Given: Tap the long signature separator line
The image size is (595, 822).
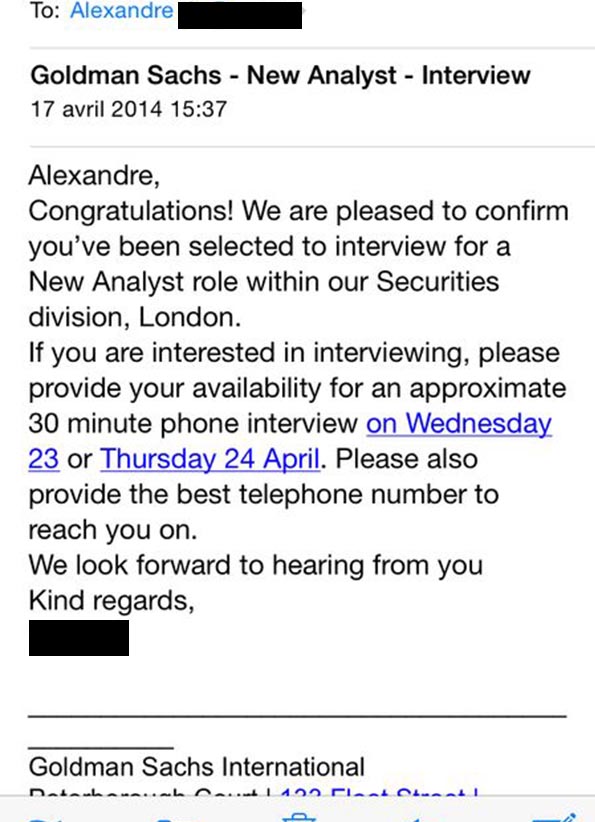Looking at the screenshot, I should [x=297, y=716].
